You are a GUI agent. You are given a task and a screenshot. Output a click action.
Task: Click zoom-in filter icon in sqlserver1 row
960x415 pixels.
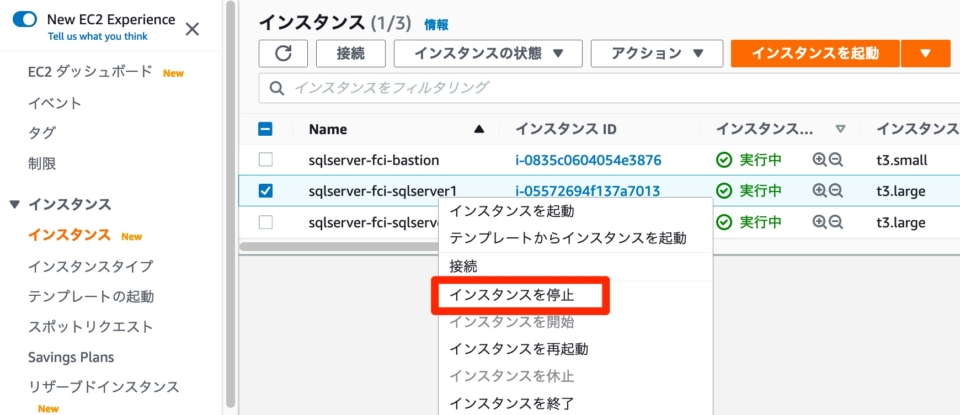click(x=819, y=191)
